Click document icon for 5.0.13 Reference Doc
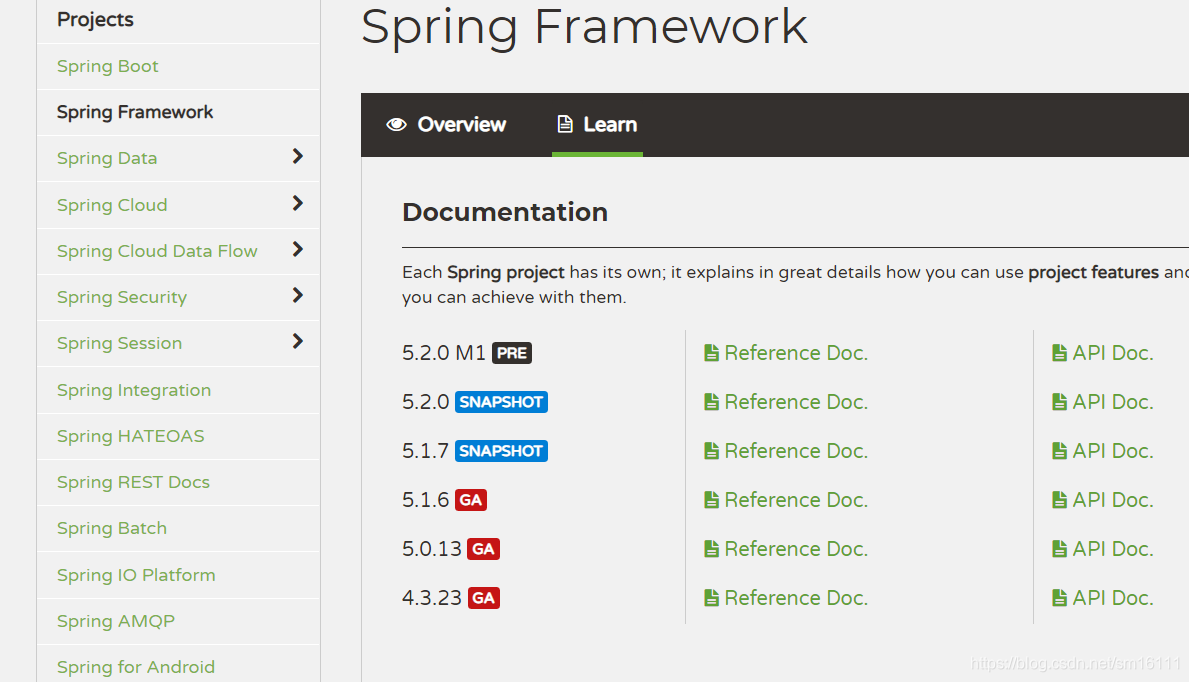 coord(711,548)
